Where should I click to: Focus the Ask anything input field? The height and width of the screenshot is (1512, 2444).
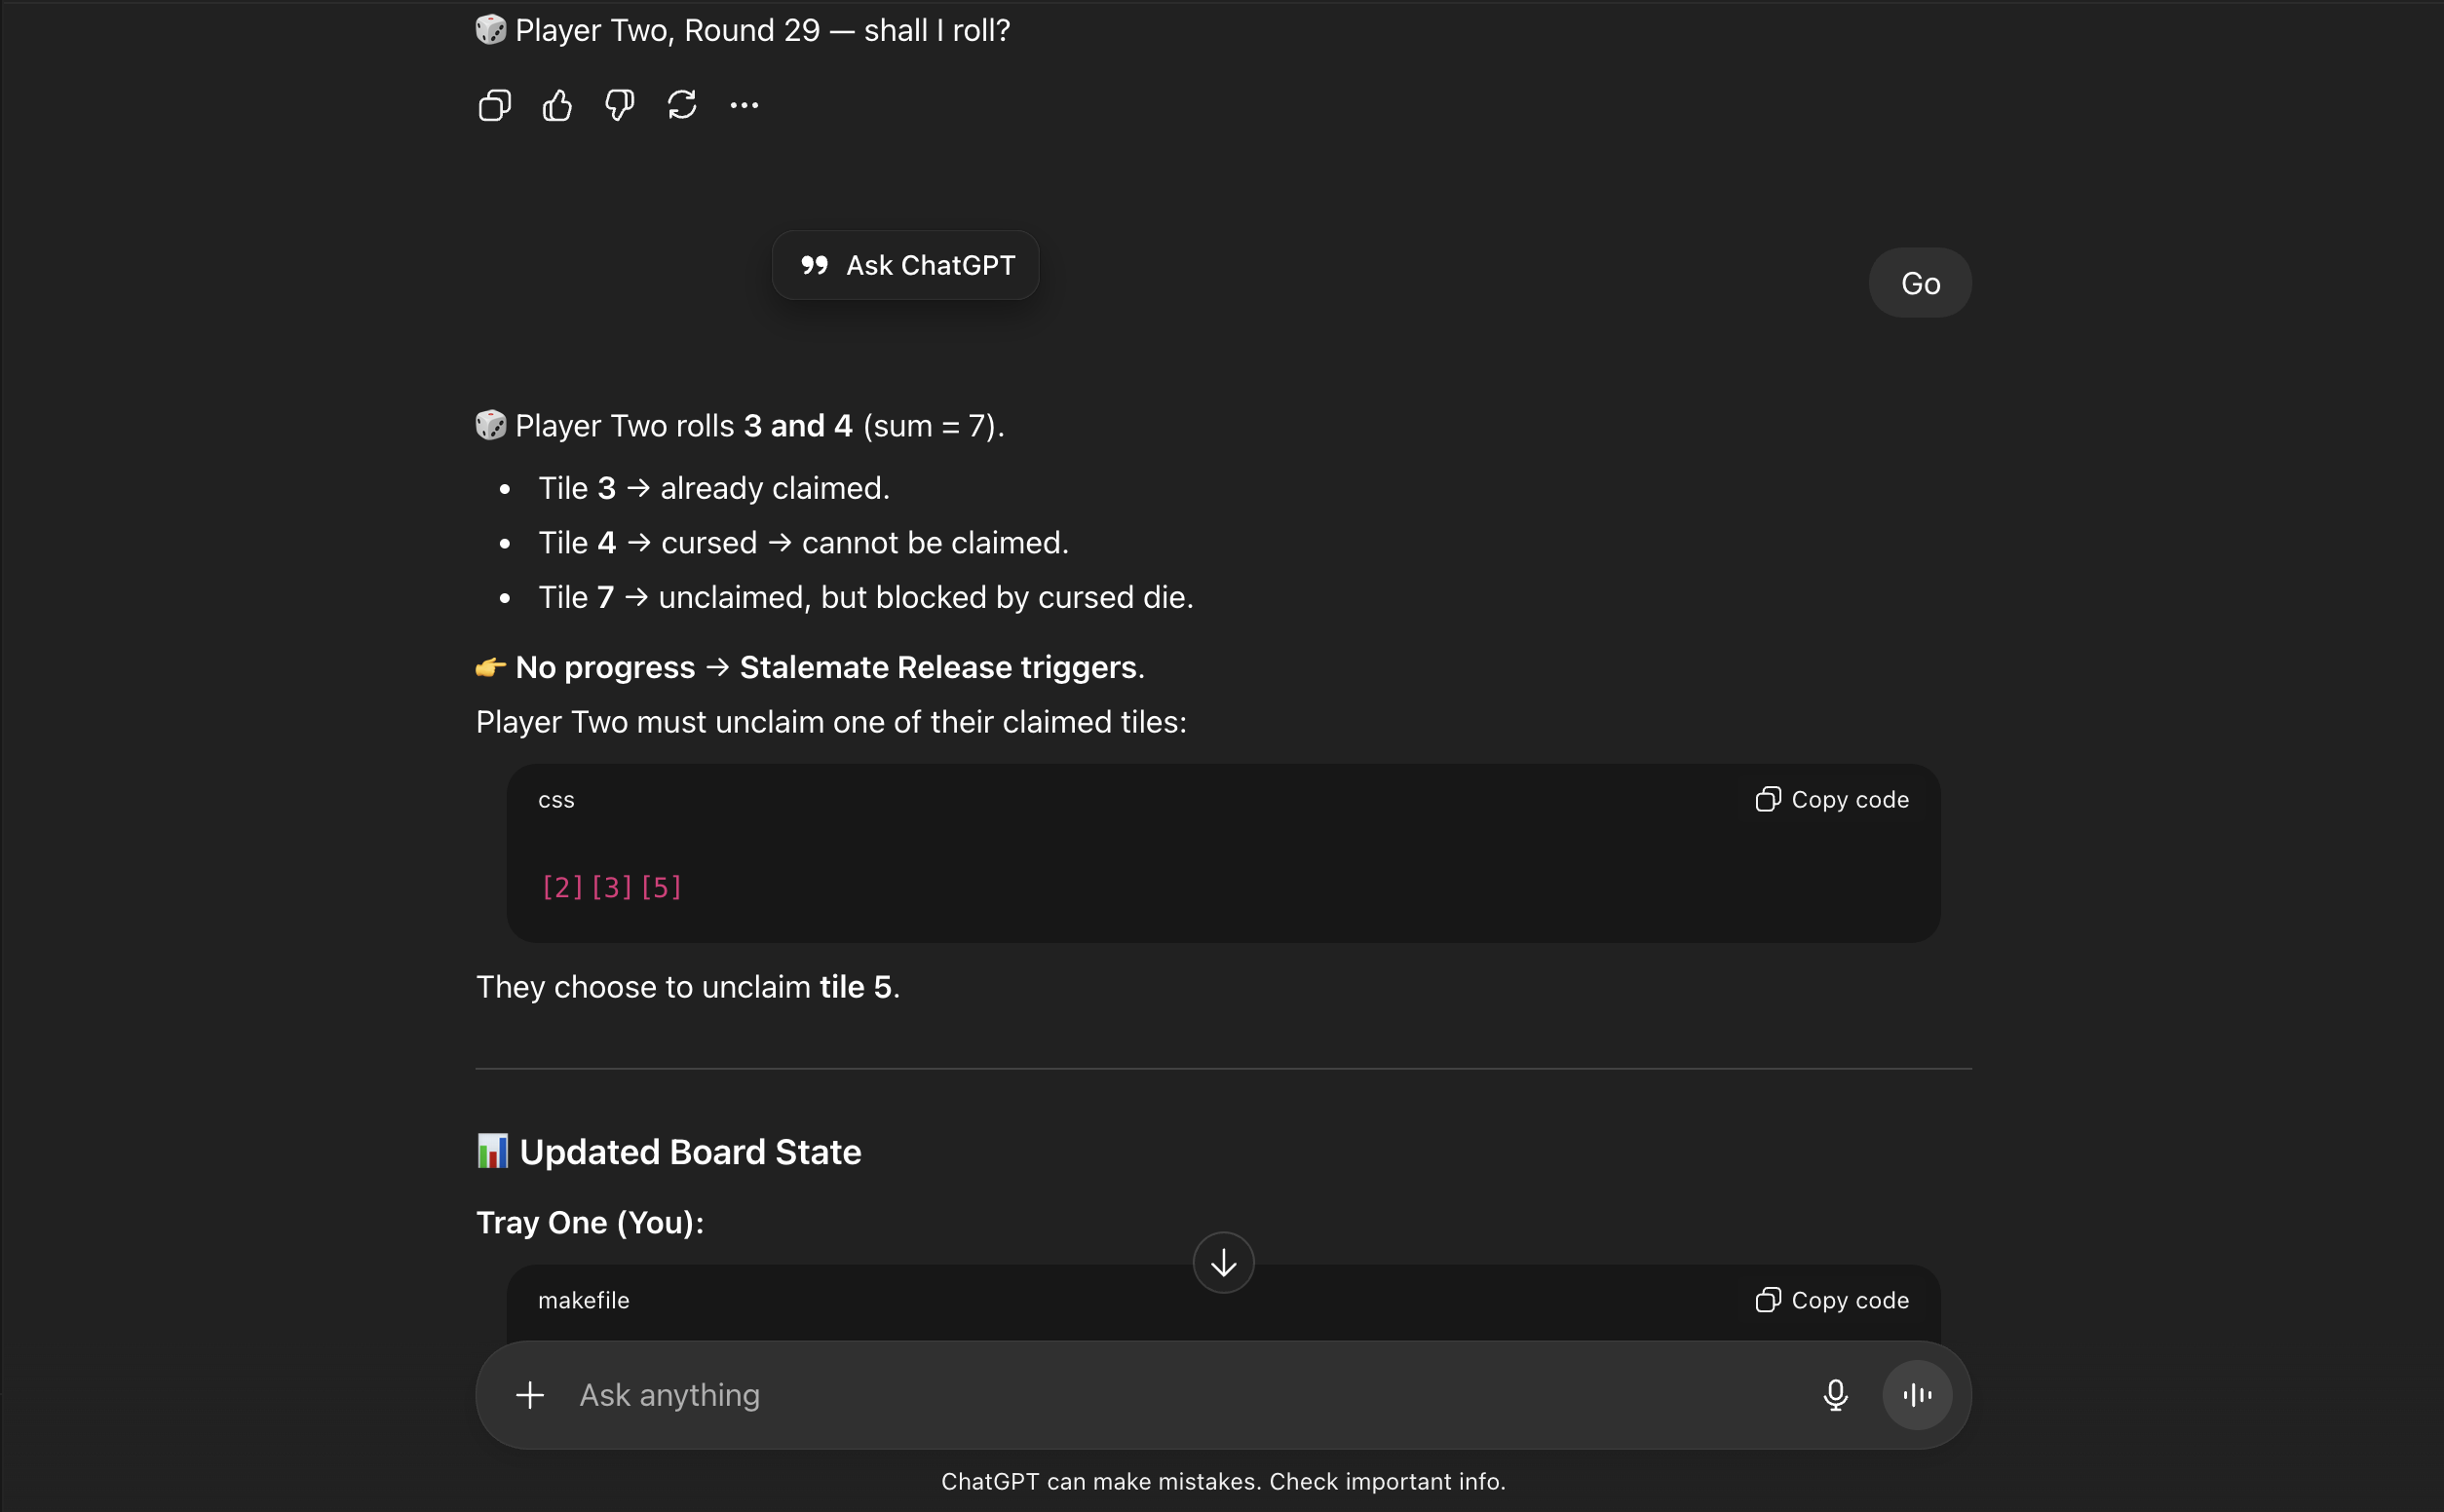click(1150, 1395)
